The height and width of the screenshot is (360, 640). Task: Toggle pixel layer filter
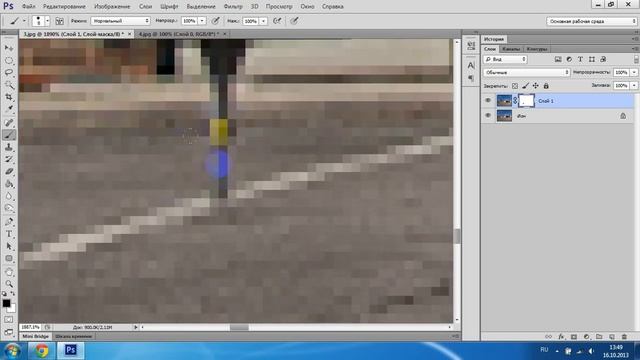click(x=558, y=59)
